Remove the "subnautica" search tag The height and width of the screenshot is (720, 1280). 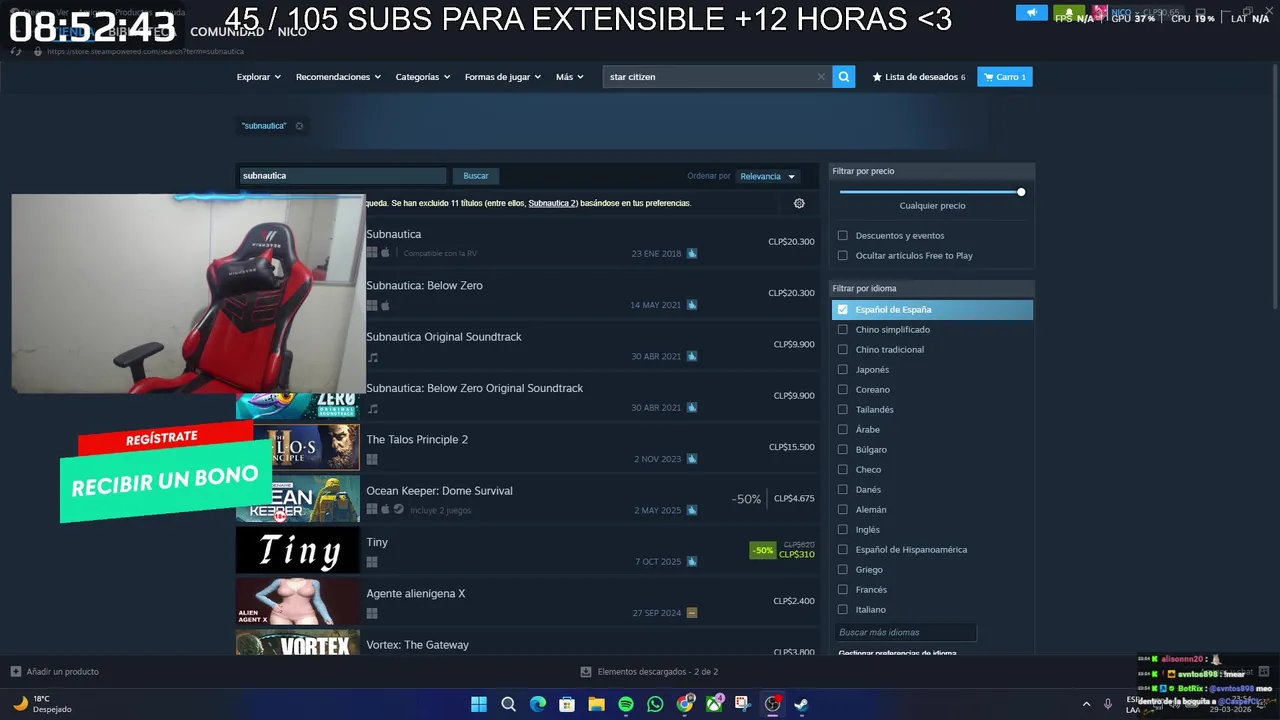(x=299, y=126)
